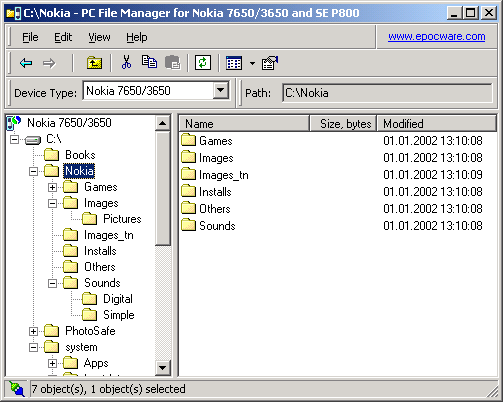
Task: Click the tree vertical scrollbar thumb
Action: point(162,188)
